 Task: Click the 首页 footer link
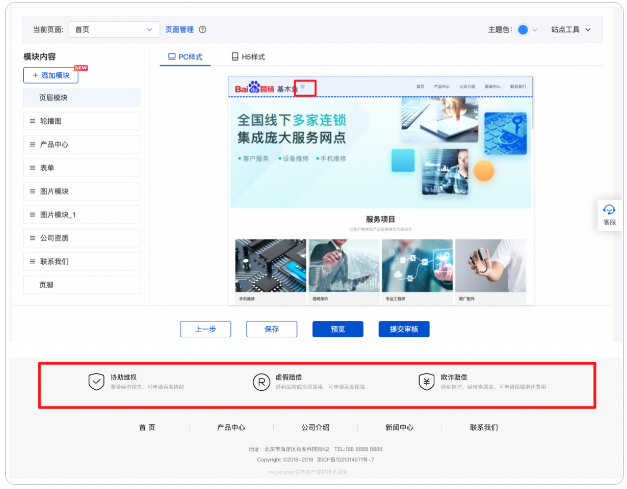click(x=147, y=427)
